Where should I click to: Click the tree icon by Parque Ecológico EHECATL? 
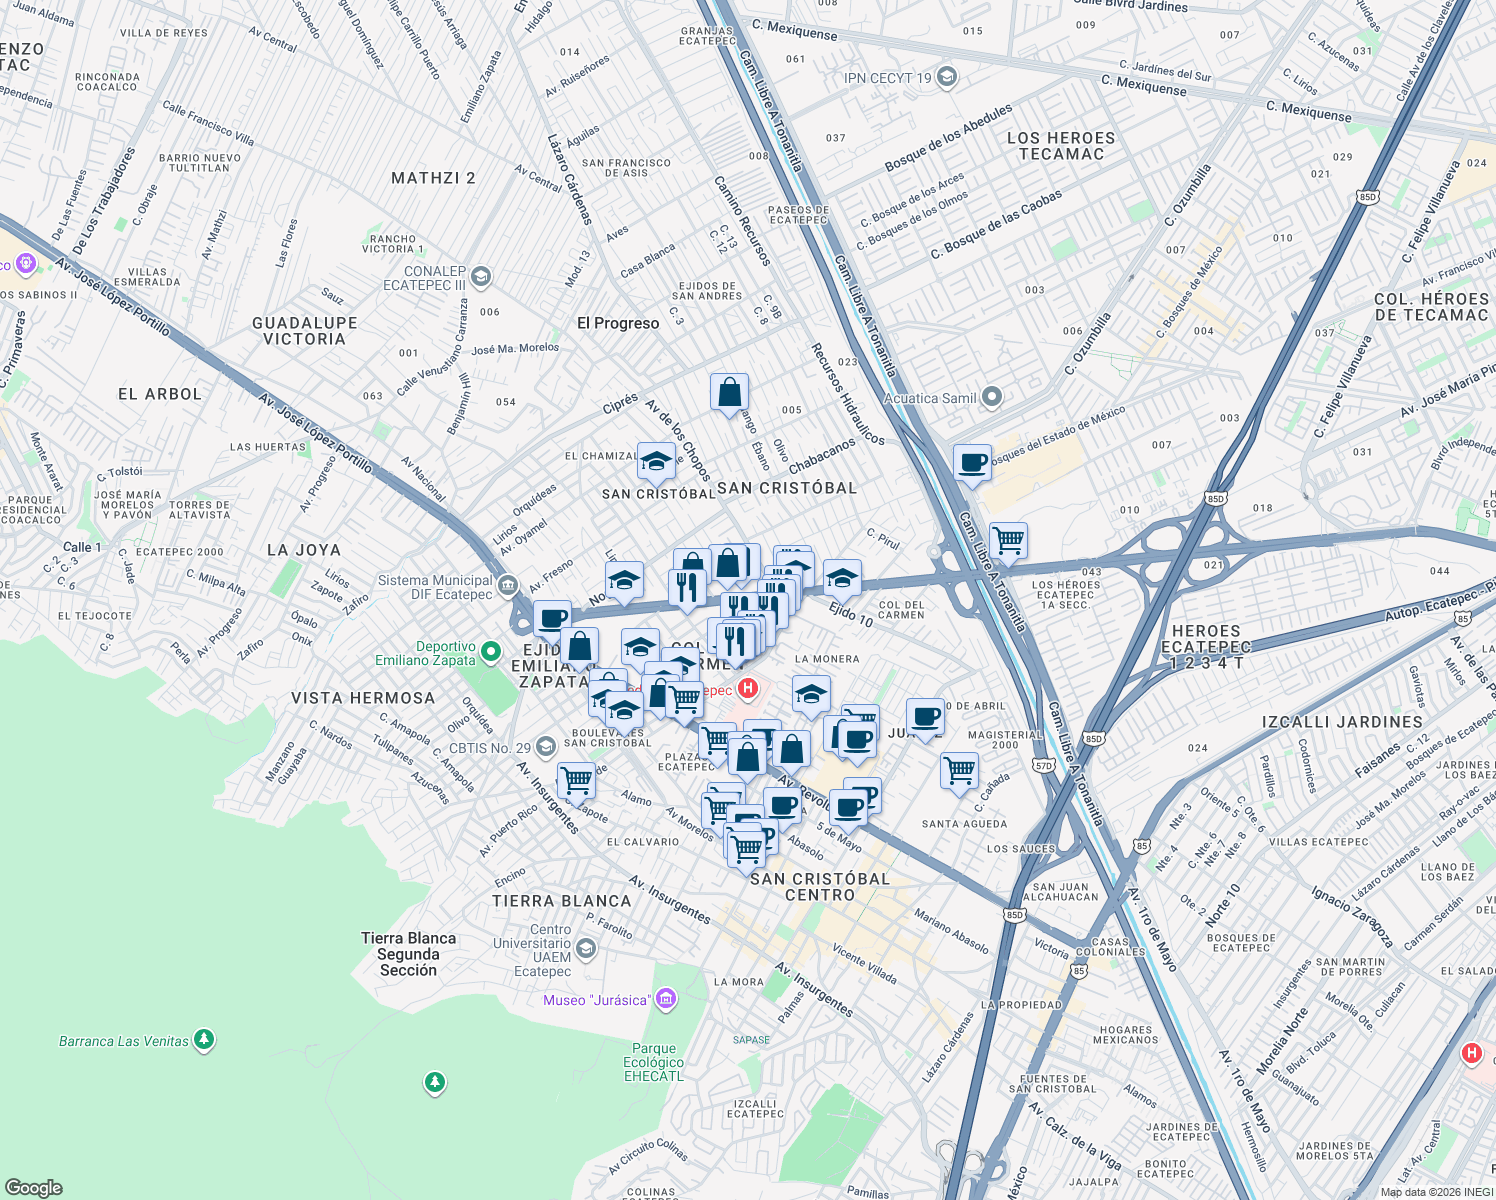[x=435, y=1083]
